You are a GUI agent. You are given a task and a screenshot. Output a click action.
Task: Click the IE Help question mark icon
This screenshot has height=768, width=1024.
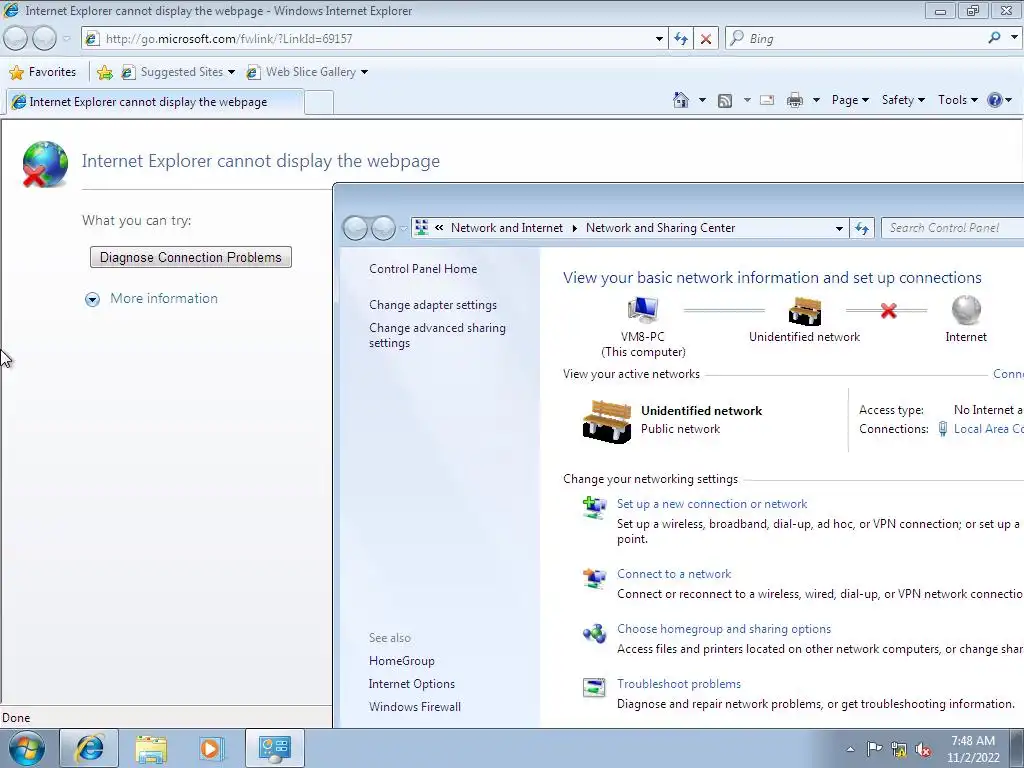pyautogui.click(x=994, y=100)
